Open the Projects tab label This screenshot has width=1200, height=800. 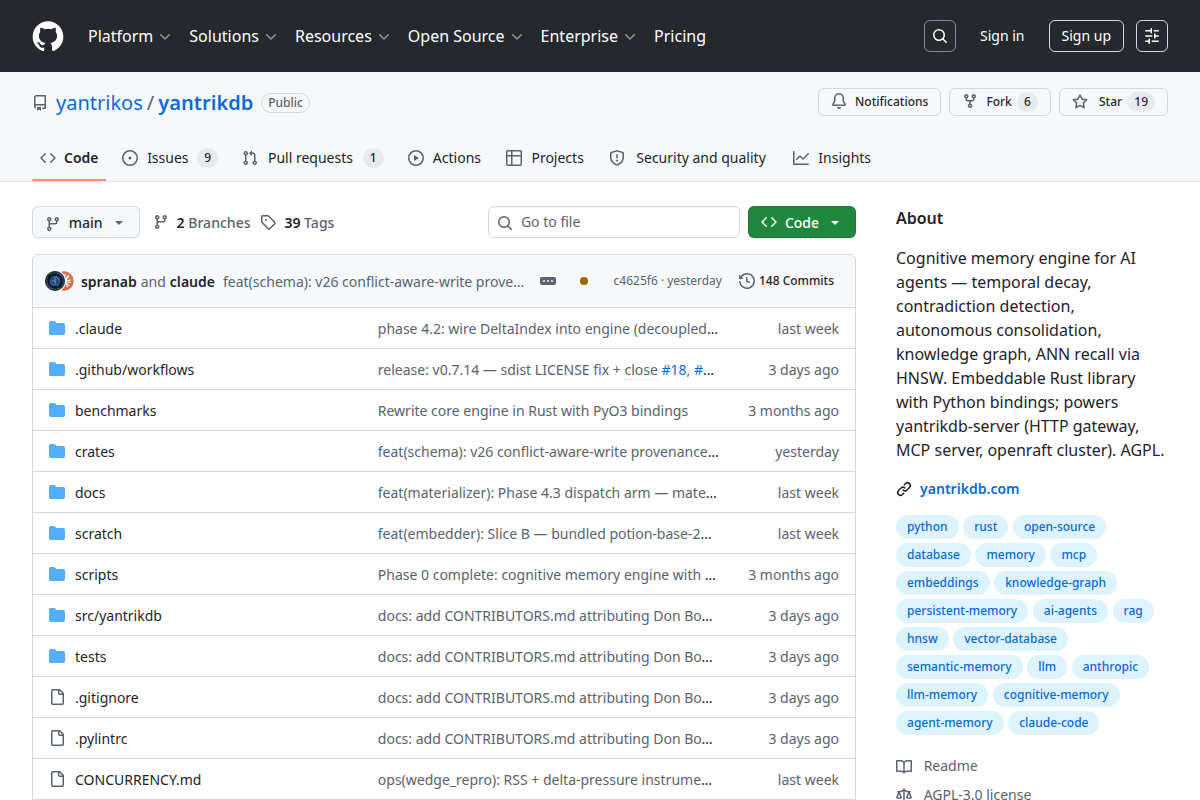click(x=558, y=158)
